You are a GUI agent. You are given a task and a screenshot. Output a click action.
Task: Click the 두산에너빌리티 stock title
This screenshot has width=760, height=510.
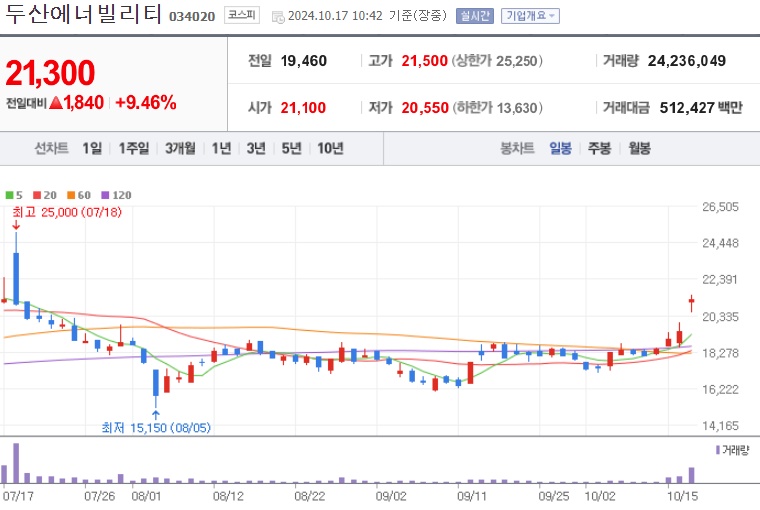(83, 14)
